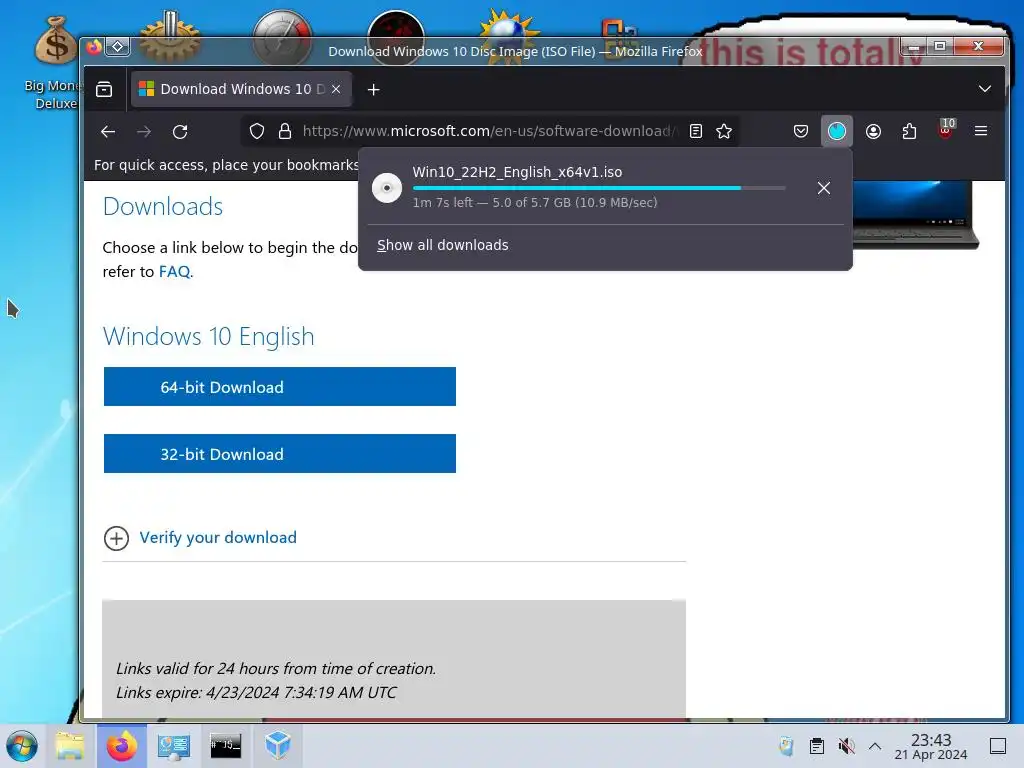Open Firefox account icon
The height and width of the screenshot is (768, 1024).
click(x=873, y=131)
